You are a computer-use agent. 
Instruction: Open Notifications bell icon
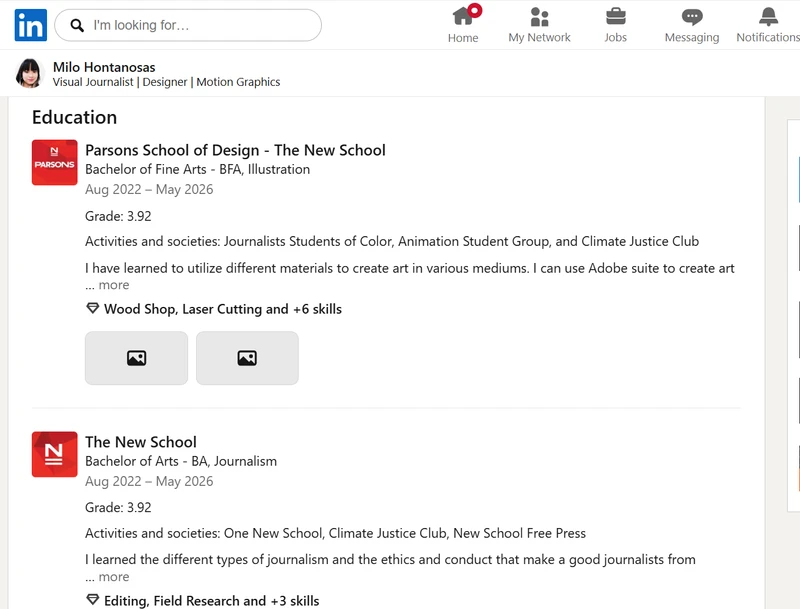click(x=768, y=16)
